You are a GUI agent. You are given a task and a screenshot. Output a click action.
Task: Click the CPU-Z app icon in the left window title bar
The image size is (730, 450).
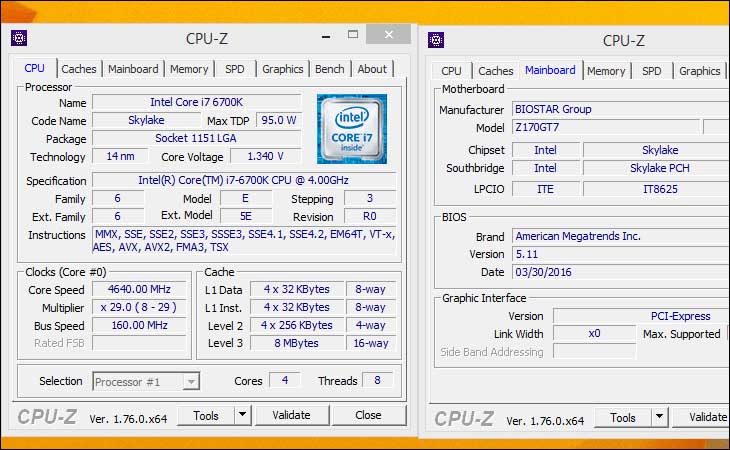19,38
